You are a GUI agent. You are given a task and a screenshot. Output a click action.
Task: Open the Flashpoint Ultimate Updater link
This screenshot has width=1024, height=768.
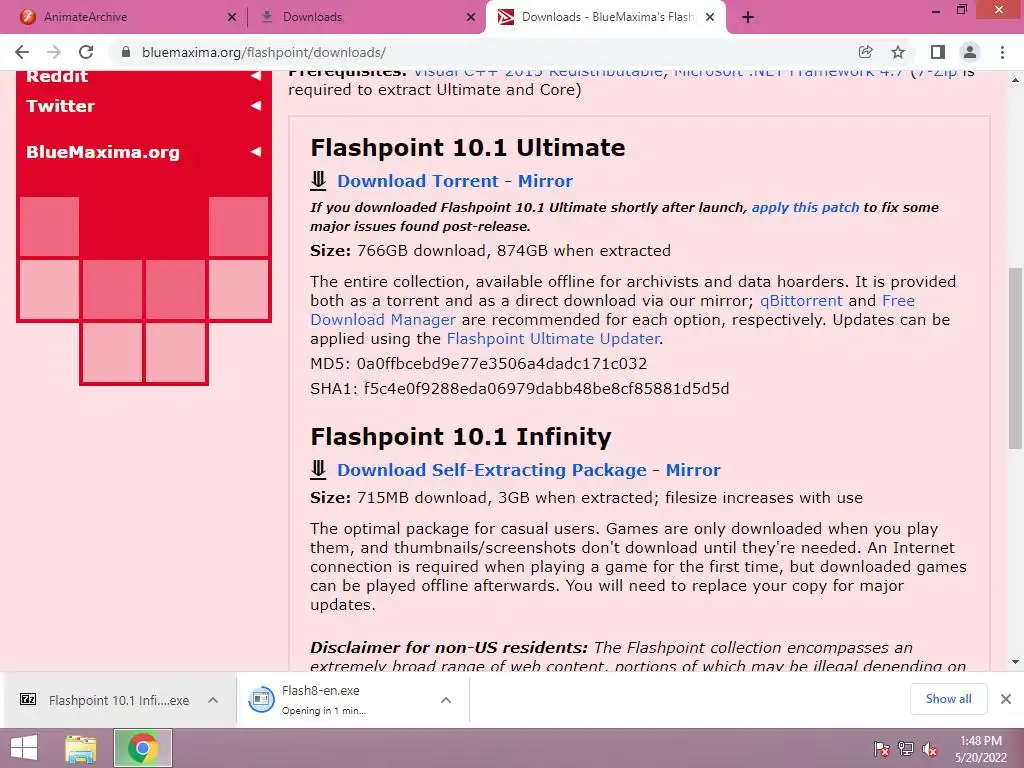553,338
